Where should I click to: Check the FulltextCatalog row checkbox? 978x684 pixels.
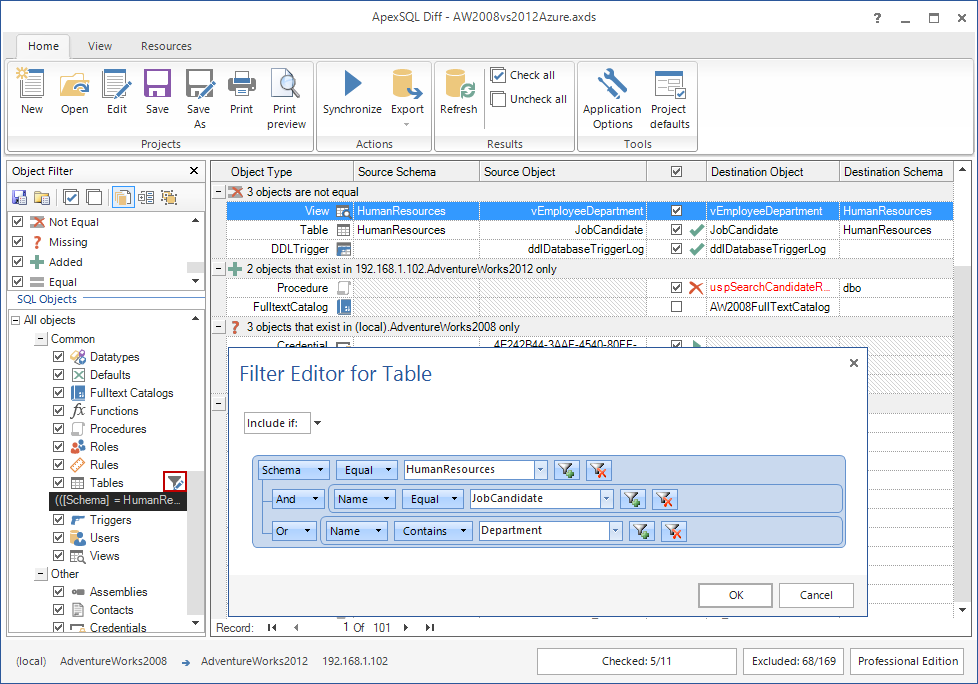point(676,307)
